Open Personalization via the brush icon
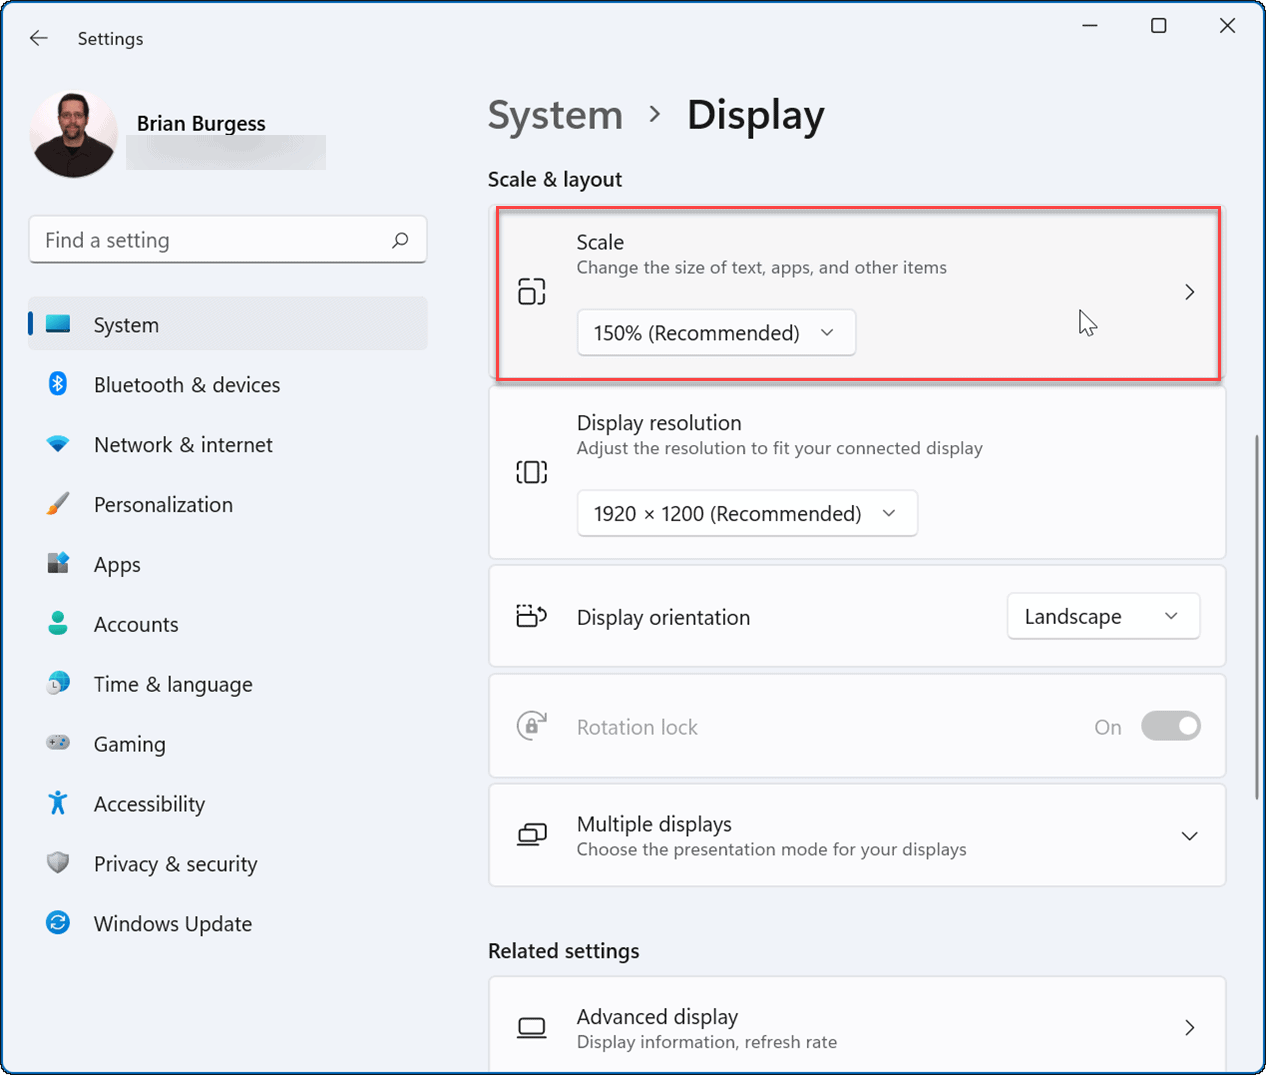Screen dimensions: 1266x1075 [57, 504]
